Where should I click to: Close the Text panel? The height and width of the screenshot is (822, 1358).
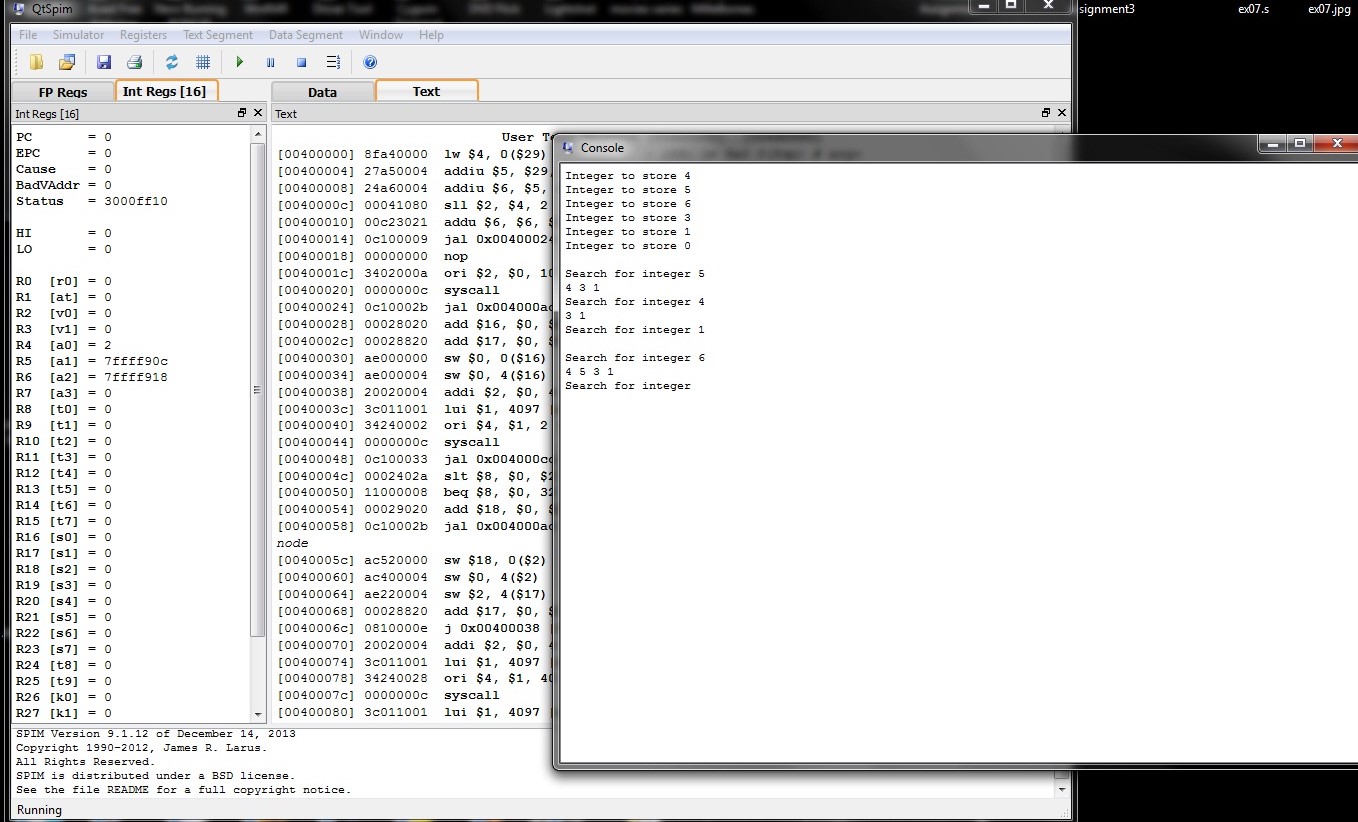pos(1061,114)
